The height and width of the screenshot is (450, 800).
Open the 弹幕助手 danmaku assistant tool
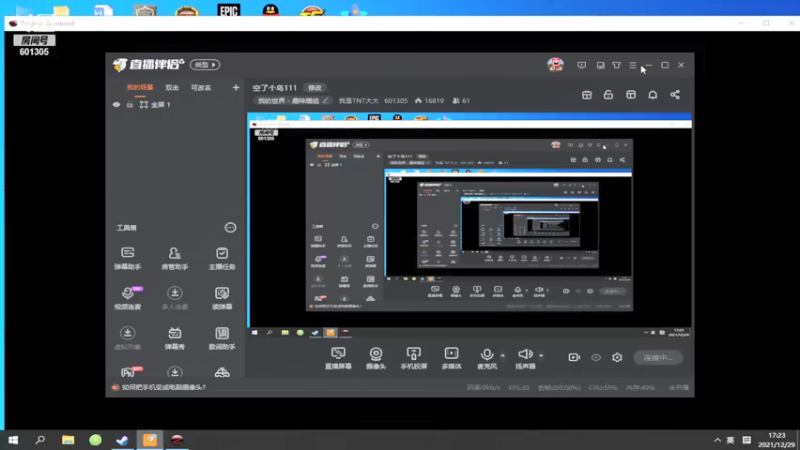[x=128, y=258]
